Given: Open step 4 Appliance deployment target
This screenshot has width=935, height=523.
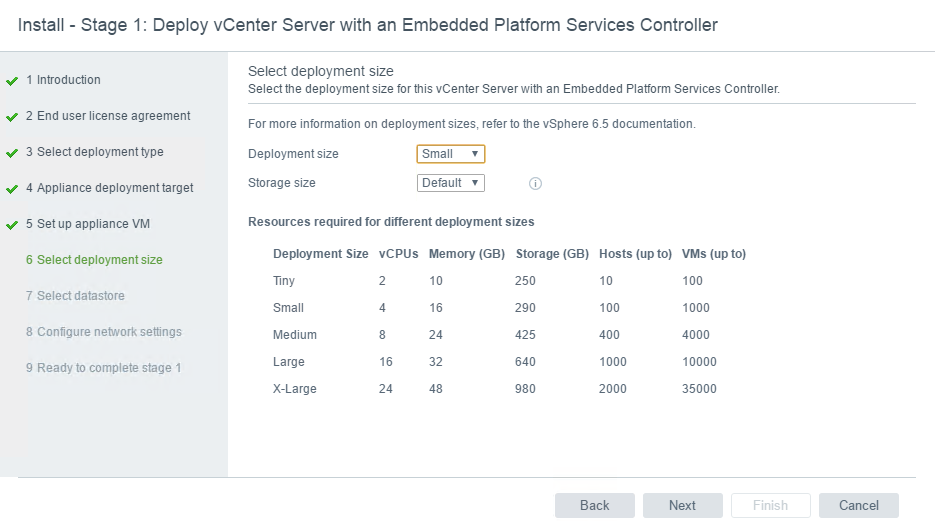Looking at the screenshot, I should pos(110,188).
